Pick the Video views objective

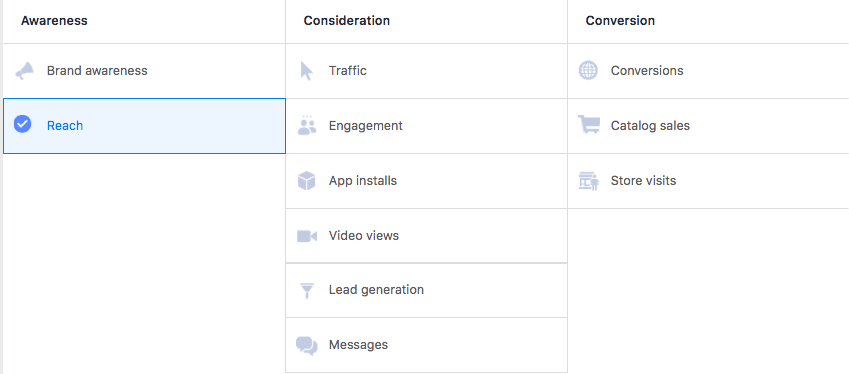(427, 236)
